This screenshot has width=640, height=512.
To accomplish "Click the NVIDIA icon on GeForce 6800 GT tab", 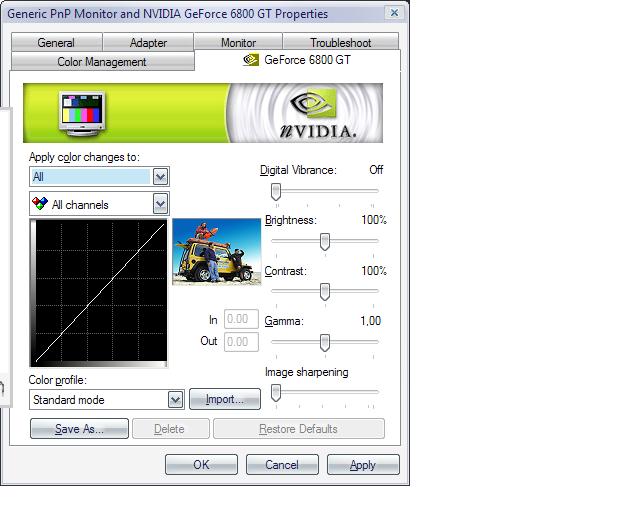I will (251, 60).
